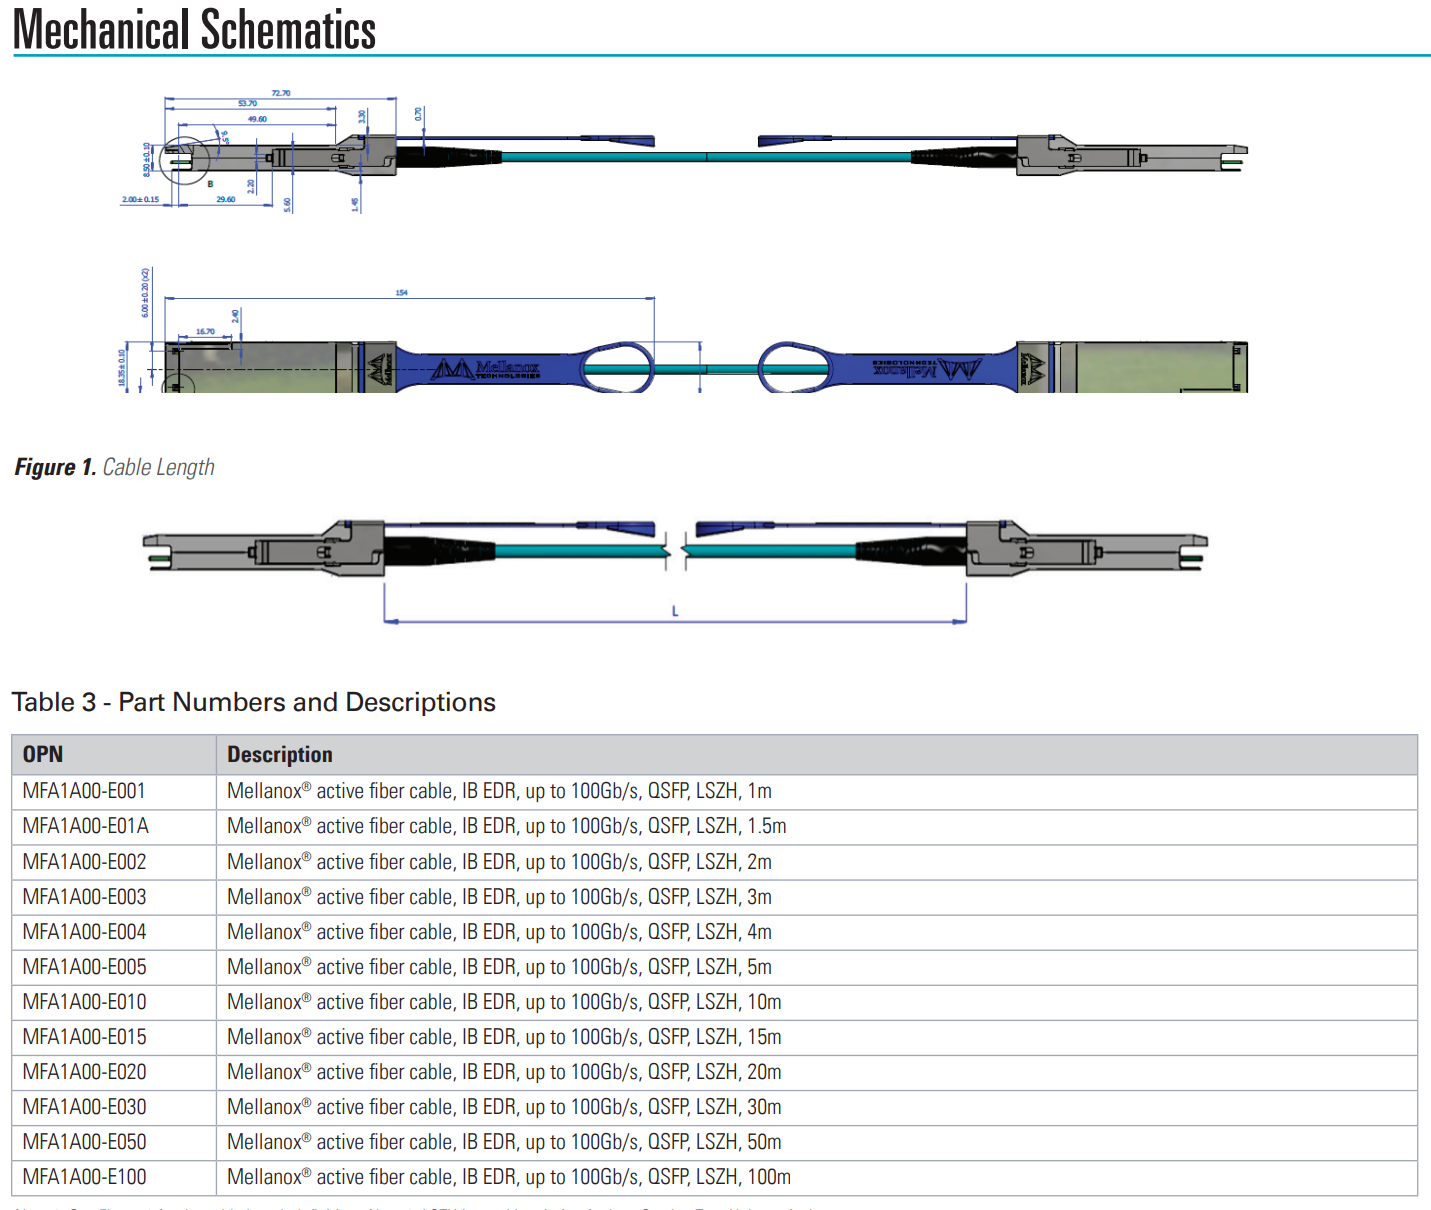
Task: Click the 16.70 dimension label
Action: pyautogui.click(x=205, y=331)
